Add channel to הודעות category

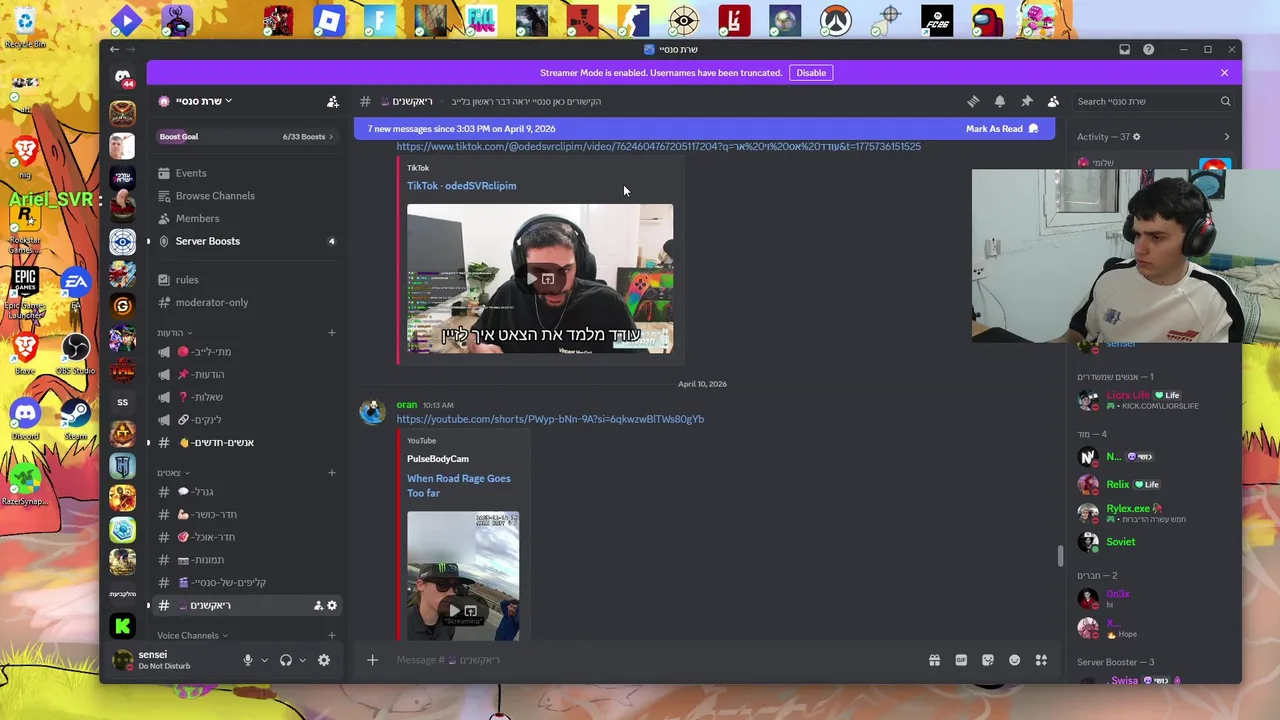point(332,333)
